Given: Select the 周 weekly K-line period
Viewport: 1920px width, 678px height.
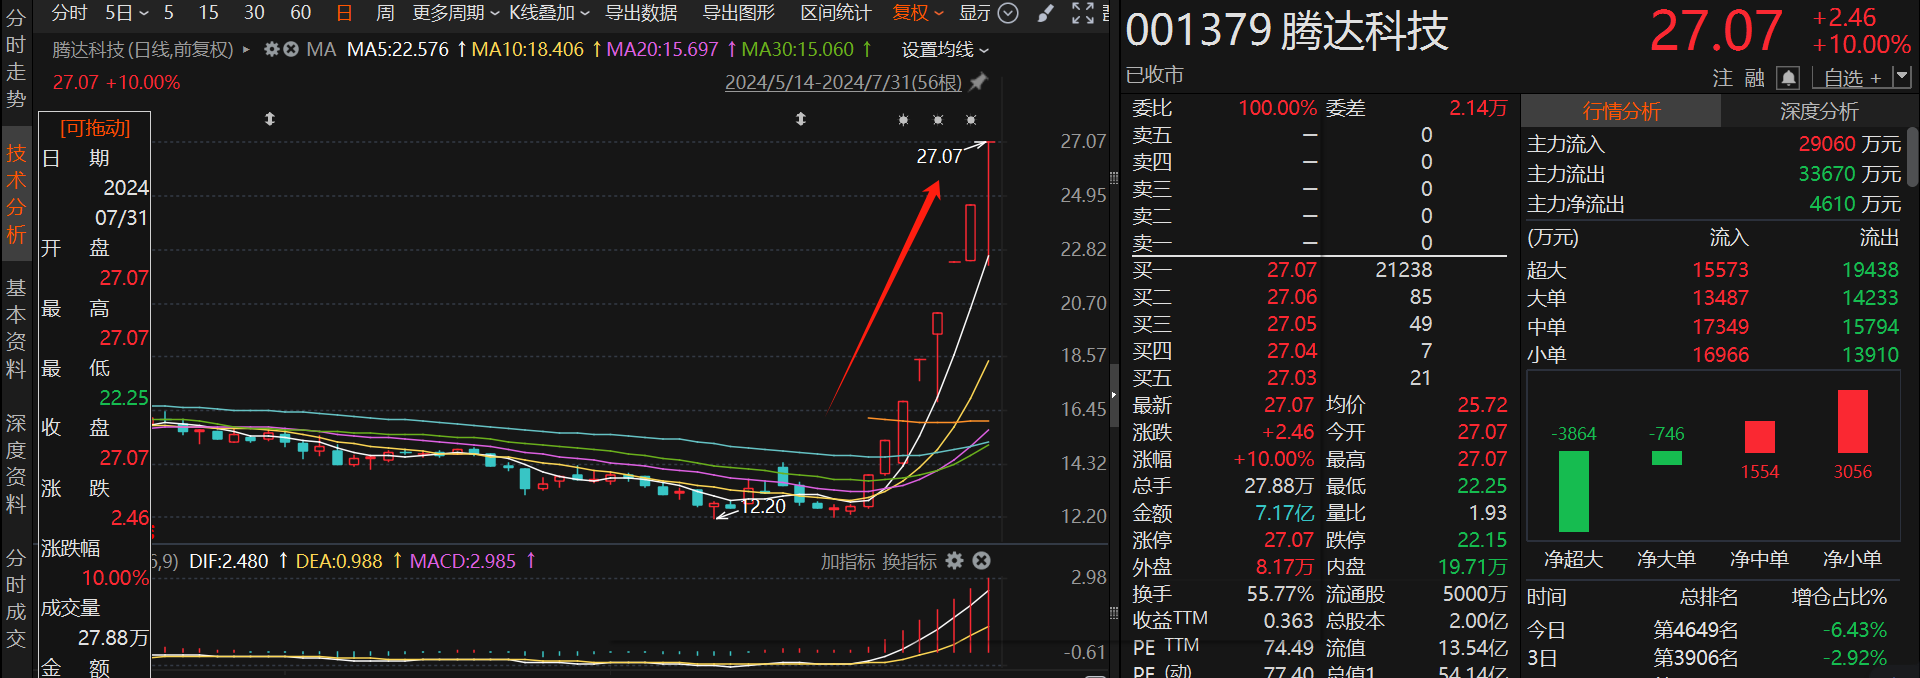Looking at the screenshot, I should pyautogui.click(x=385, y=13).
